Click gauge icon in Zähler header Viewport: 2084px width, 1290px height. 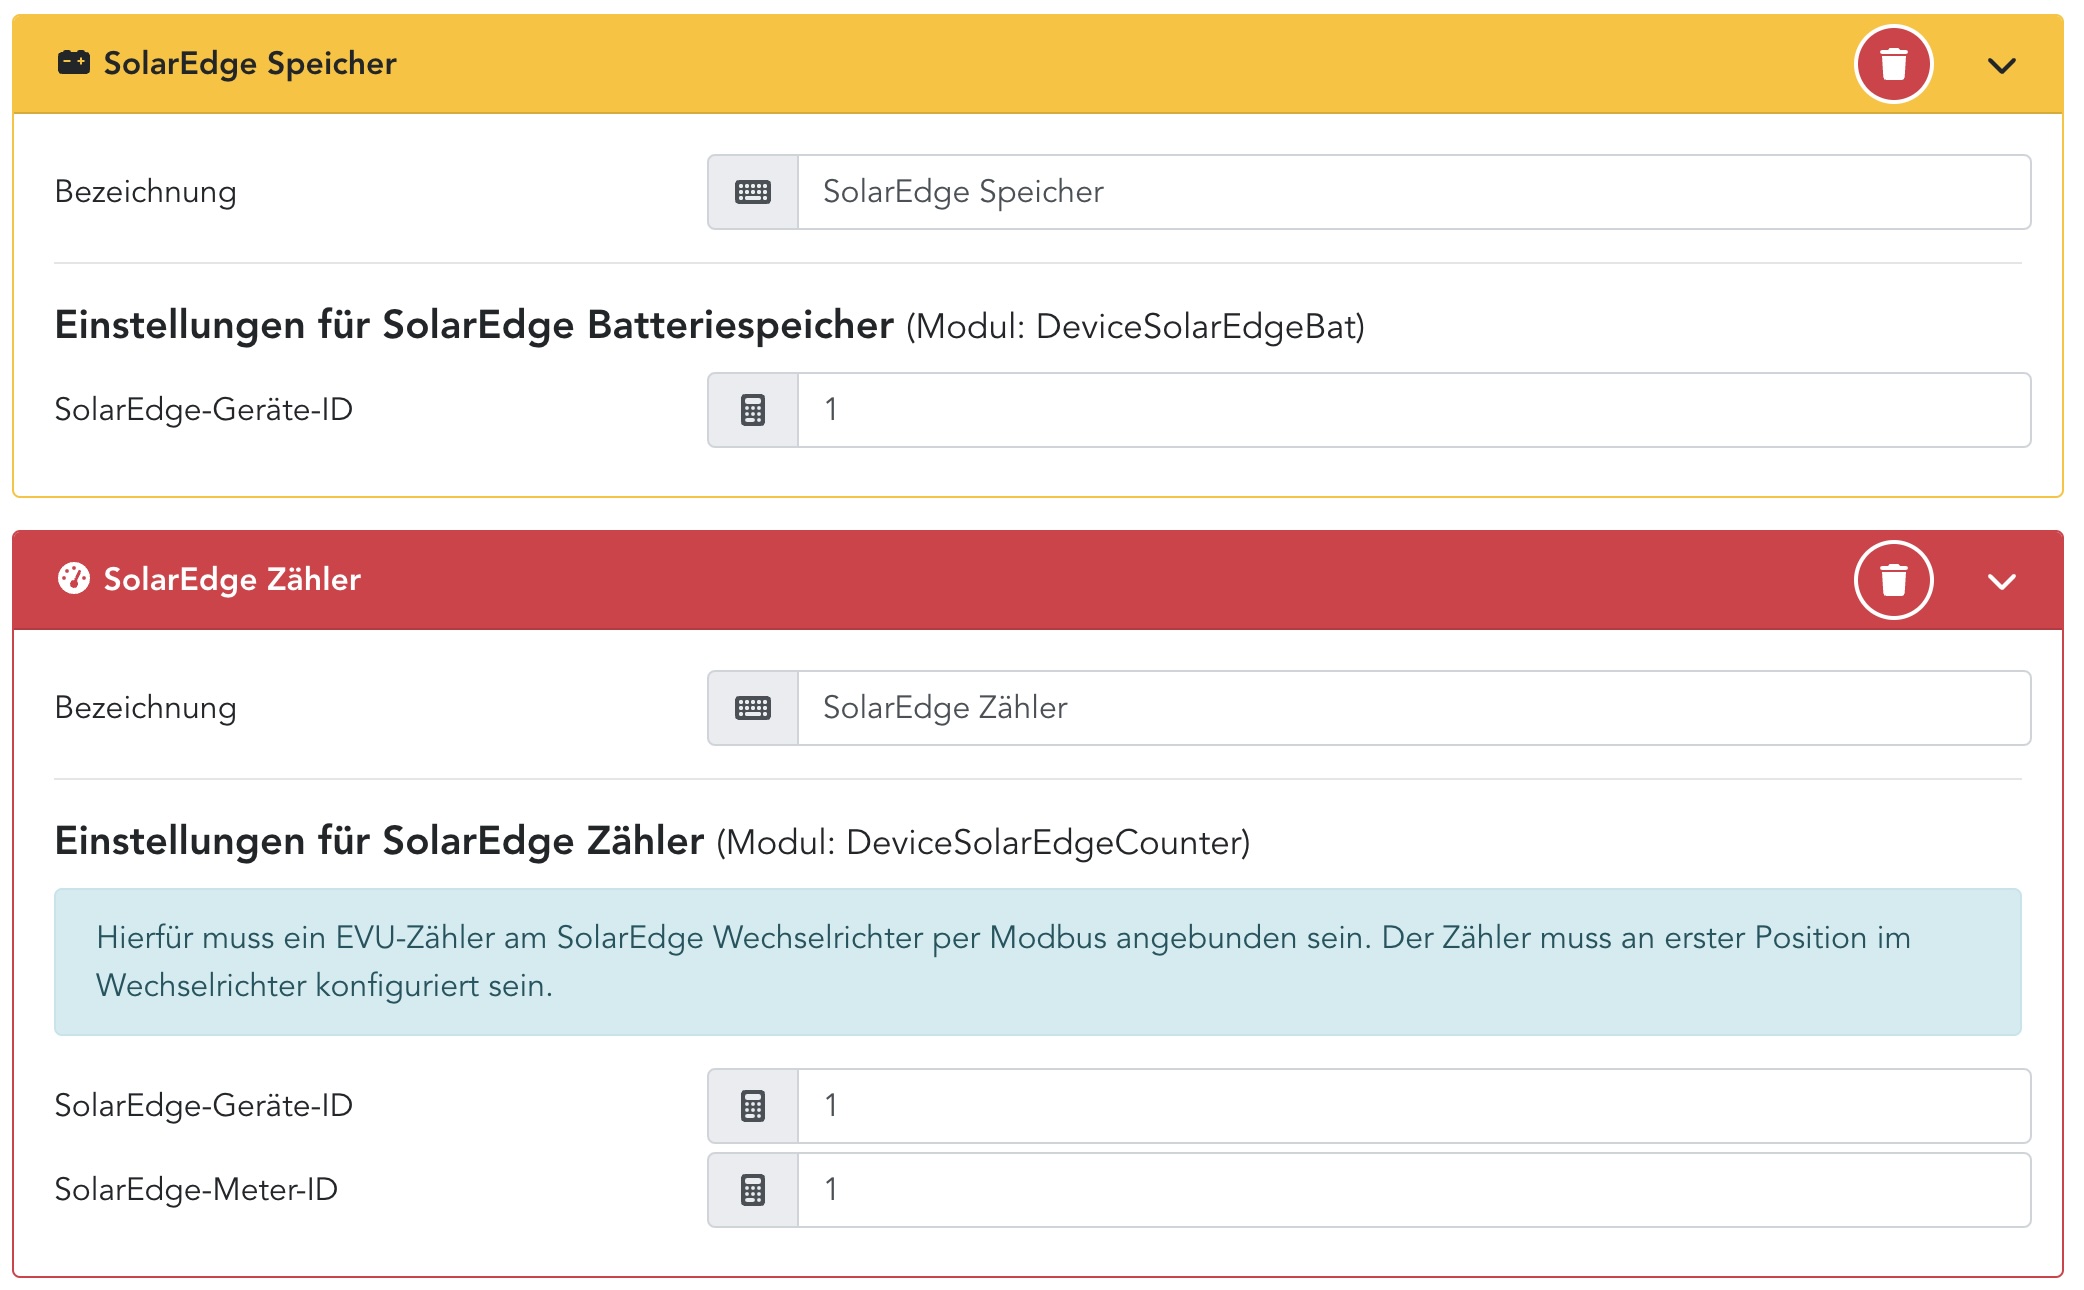(73, 579)
